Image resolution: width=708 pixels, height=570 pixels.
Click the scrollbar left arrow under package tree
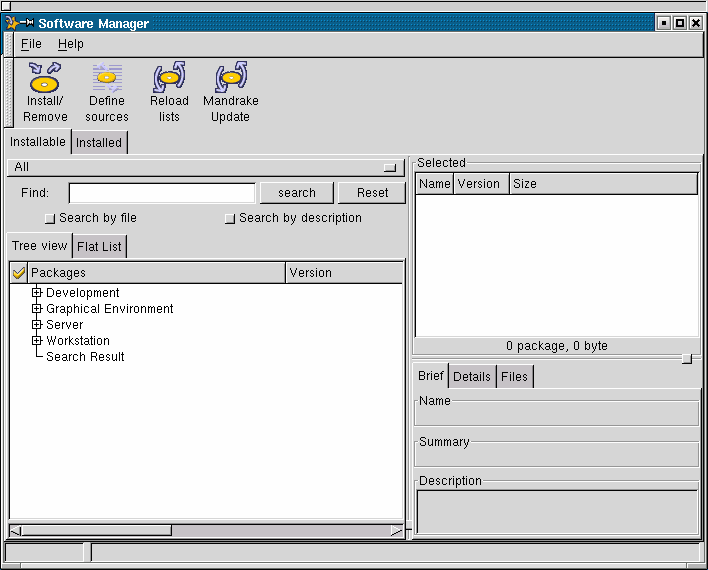[15, 530]
